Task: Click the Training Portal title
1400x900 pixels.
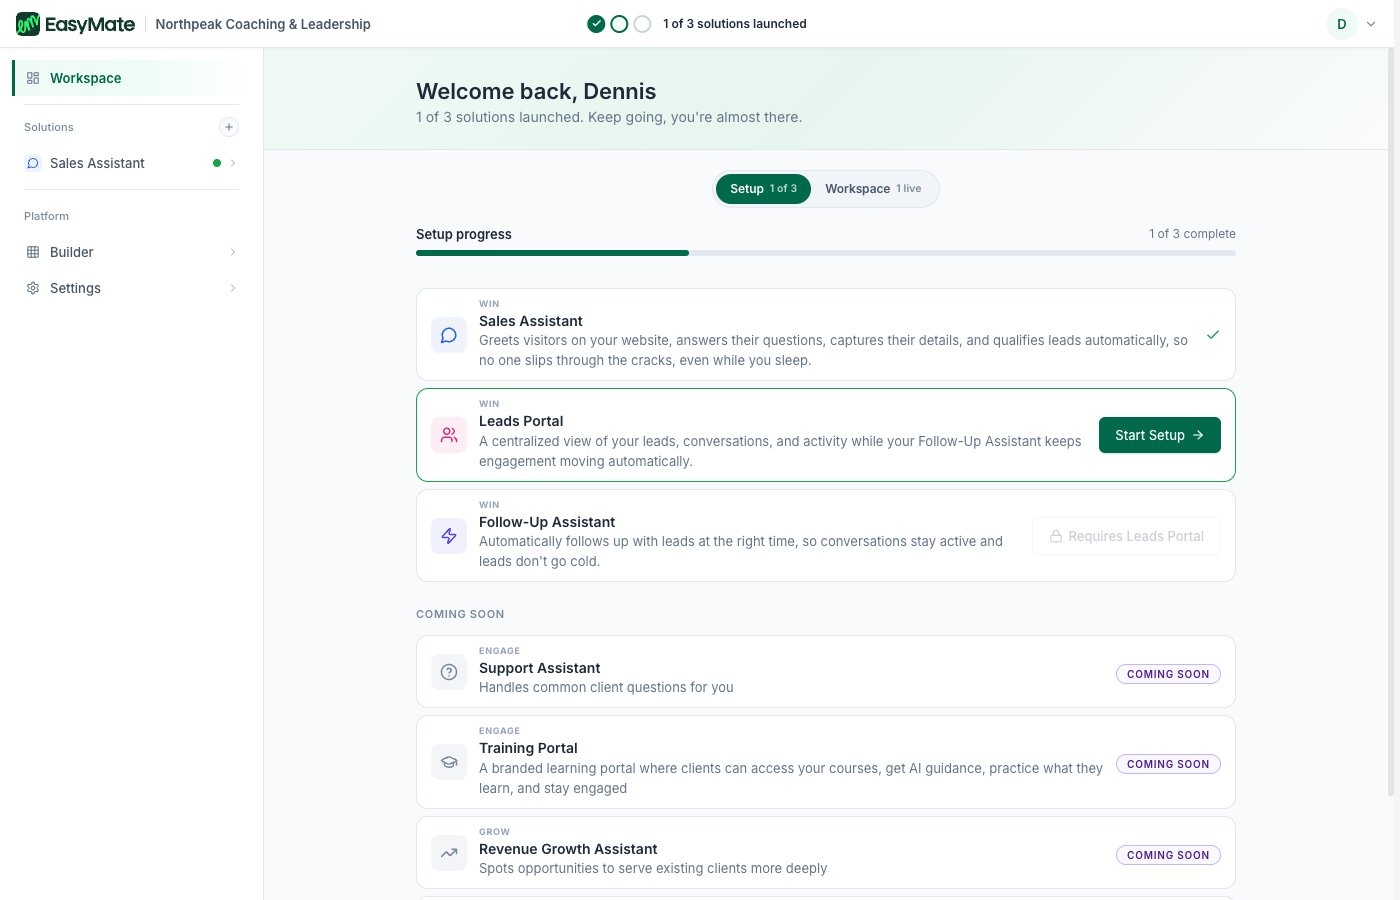Action: [528, 748]
